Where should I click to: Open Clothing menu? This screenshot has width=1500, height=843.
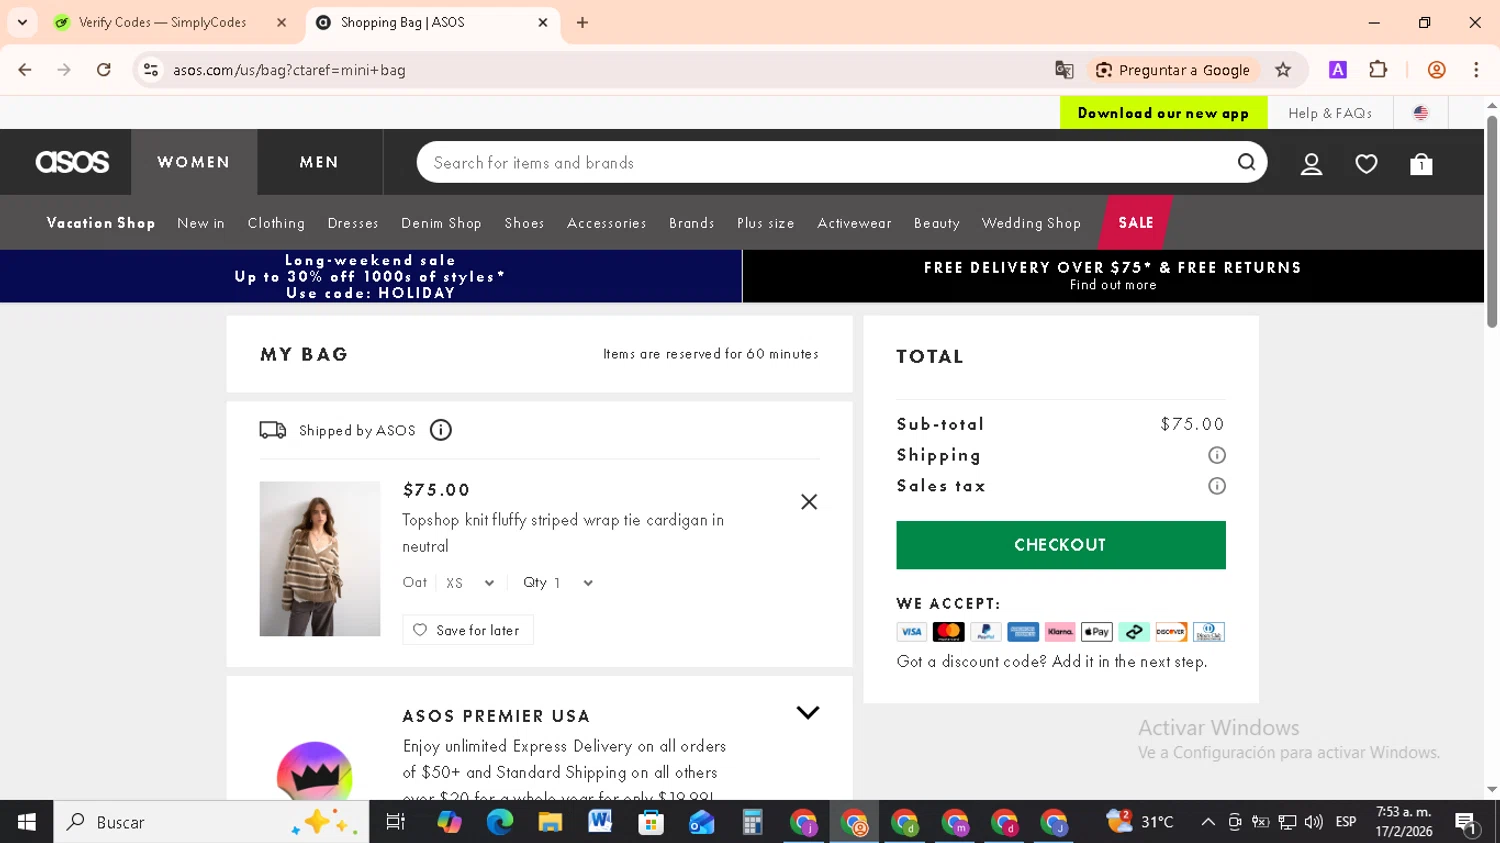click(x=276, y=223)
